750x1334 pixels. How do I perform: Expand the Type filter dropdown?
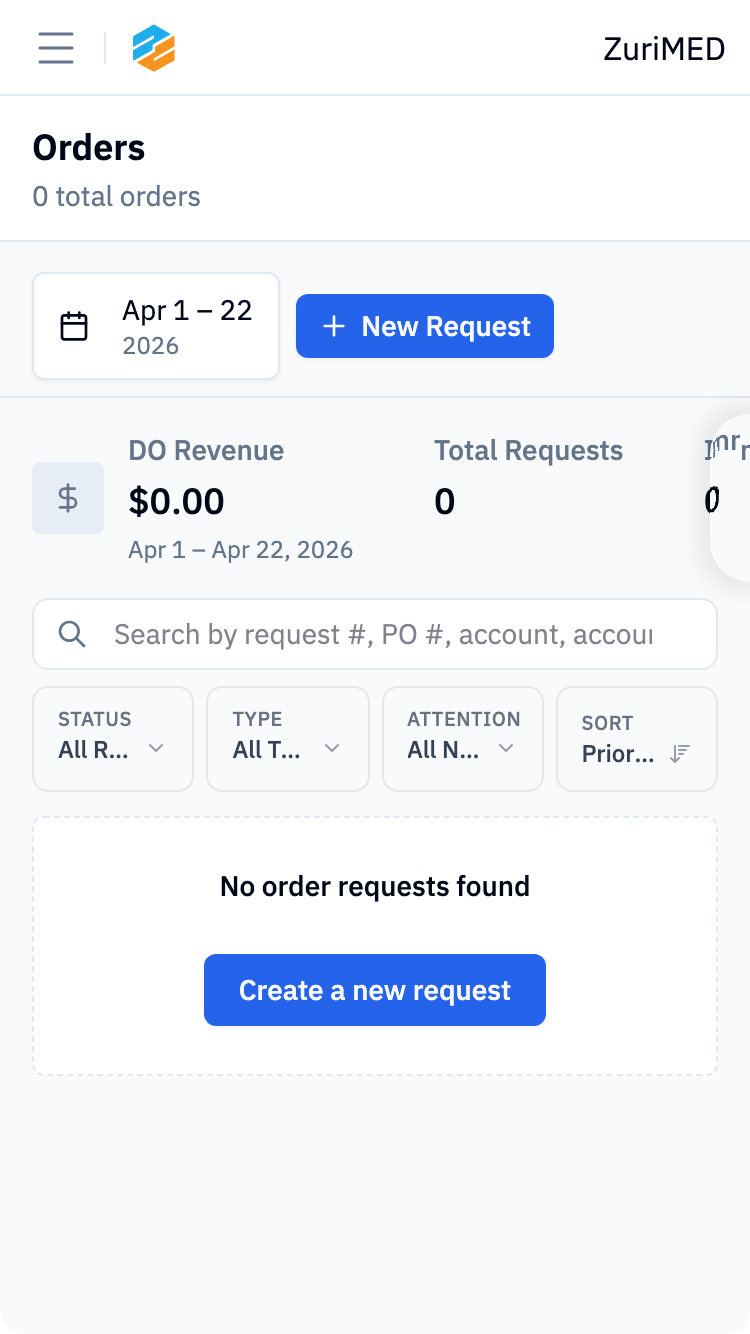(x=288, y=739)
